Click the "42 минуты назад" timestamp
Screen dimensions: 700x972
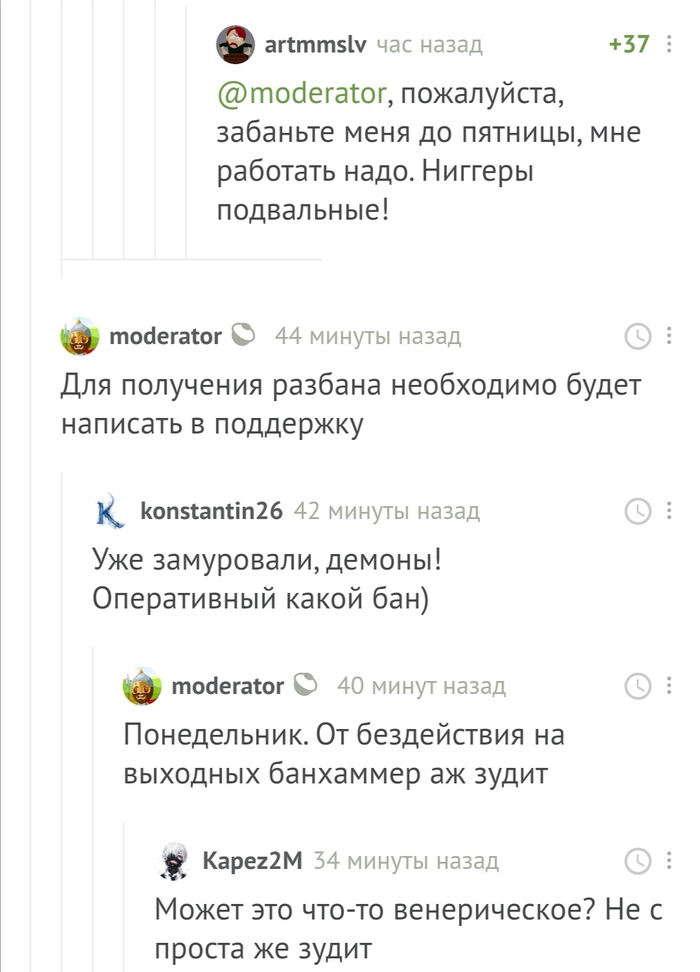coord(388,512)
